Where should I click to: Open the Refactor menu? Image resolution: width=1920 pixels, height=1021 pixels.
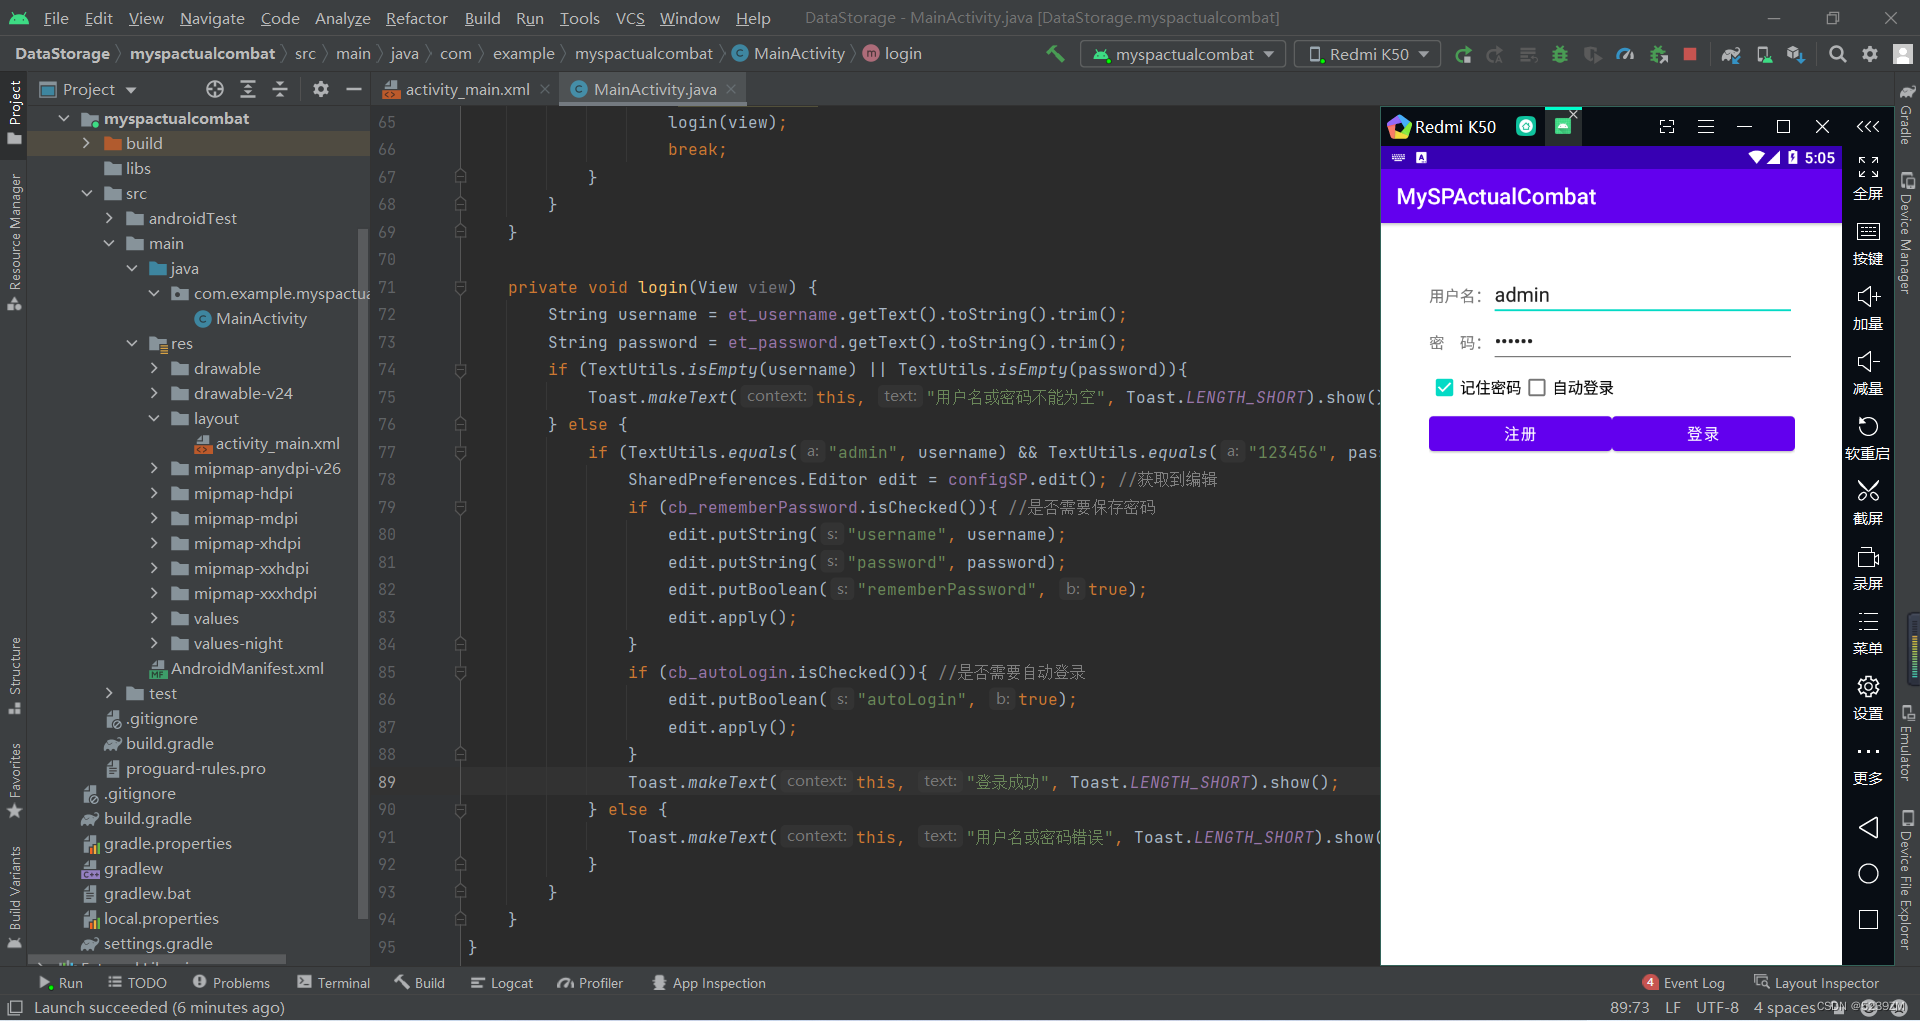click(x=416, y=18)
